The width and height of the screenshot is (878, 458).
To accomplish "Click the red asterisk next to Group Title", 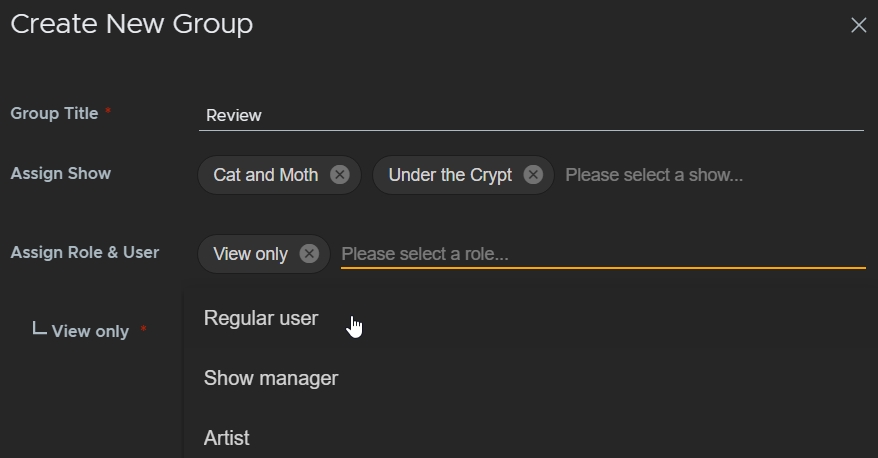I will pyautogui.click(x=108, y=111).
